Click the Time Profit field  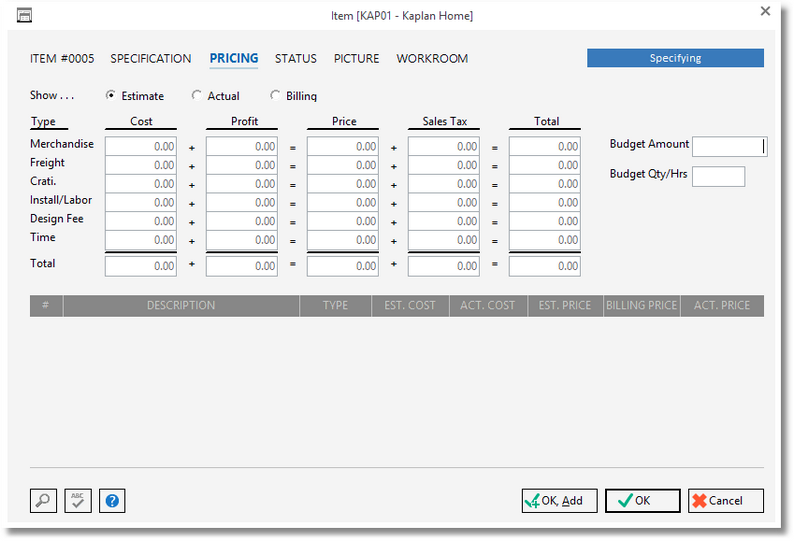click(x=242, y=240)
